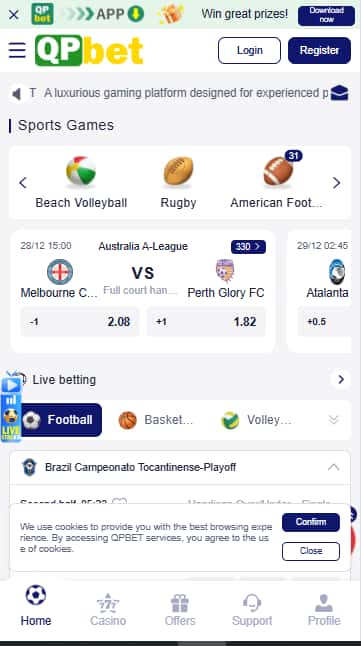The height and width of the screenshot is (646, 361).
Task: Switch to the Casino tab
Action: pos(108,610)
